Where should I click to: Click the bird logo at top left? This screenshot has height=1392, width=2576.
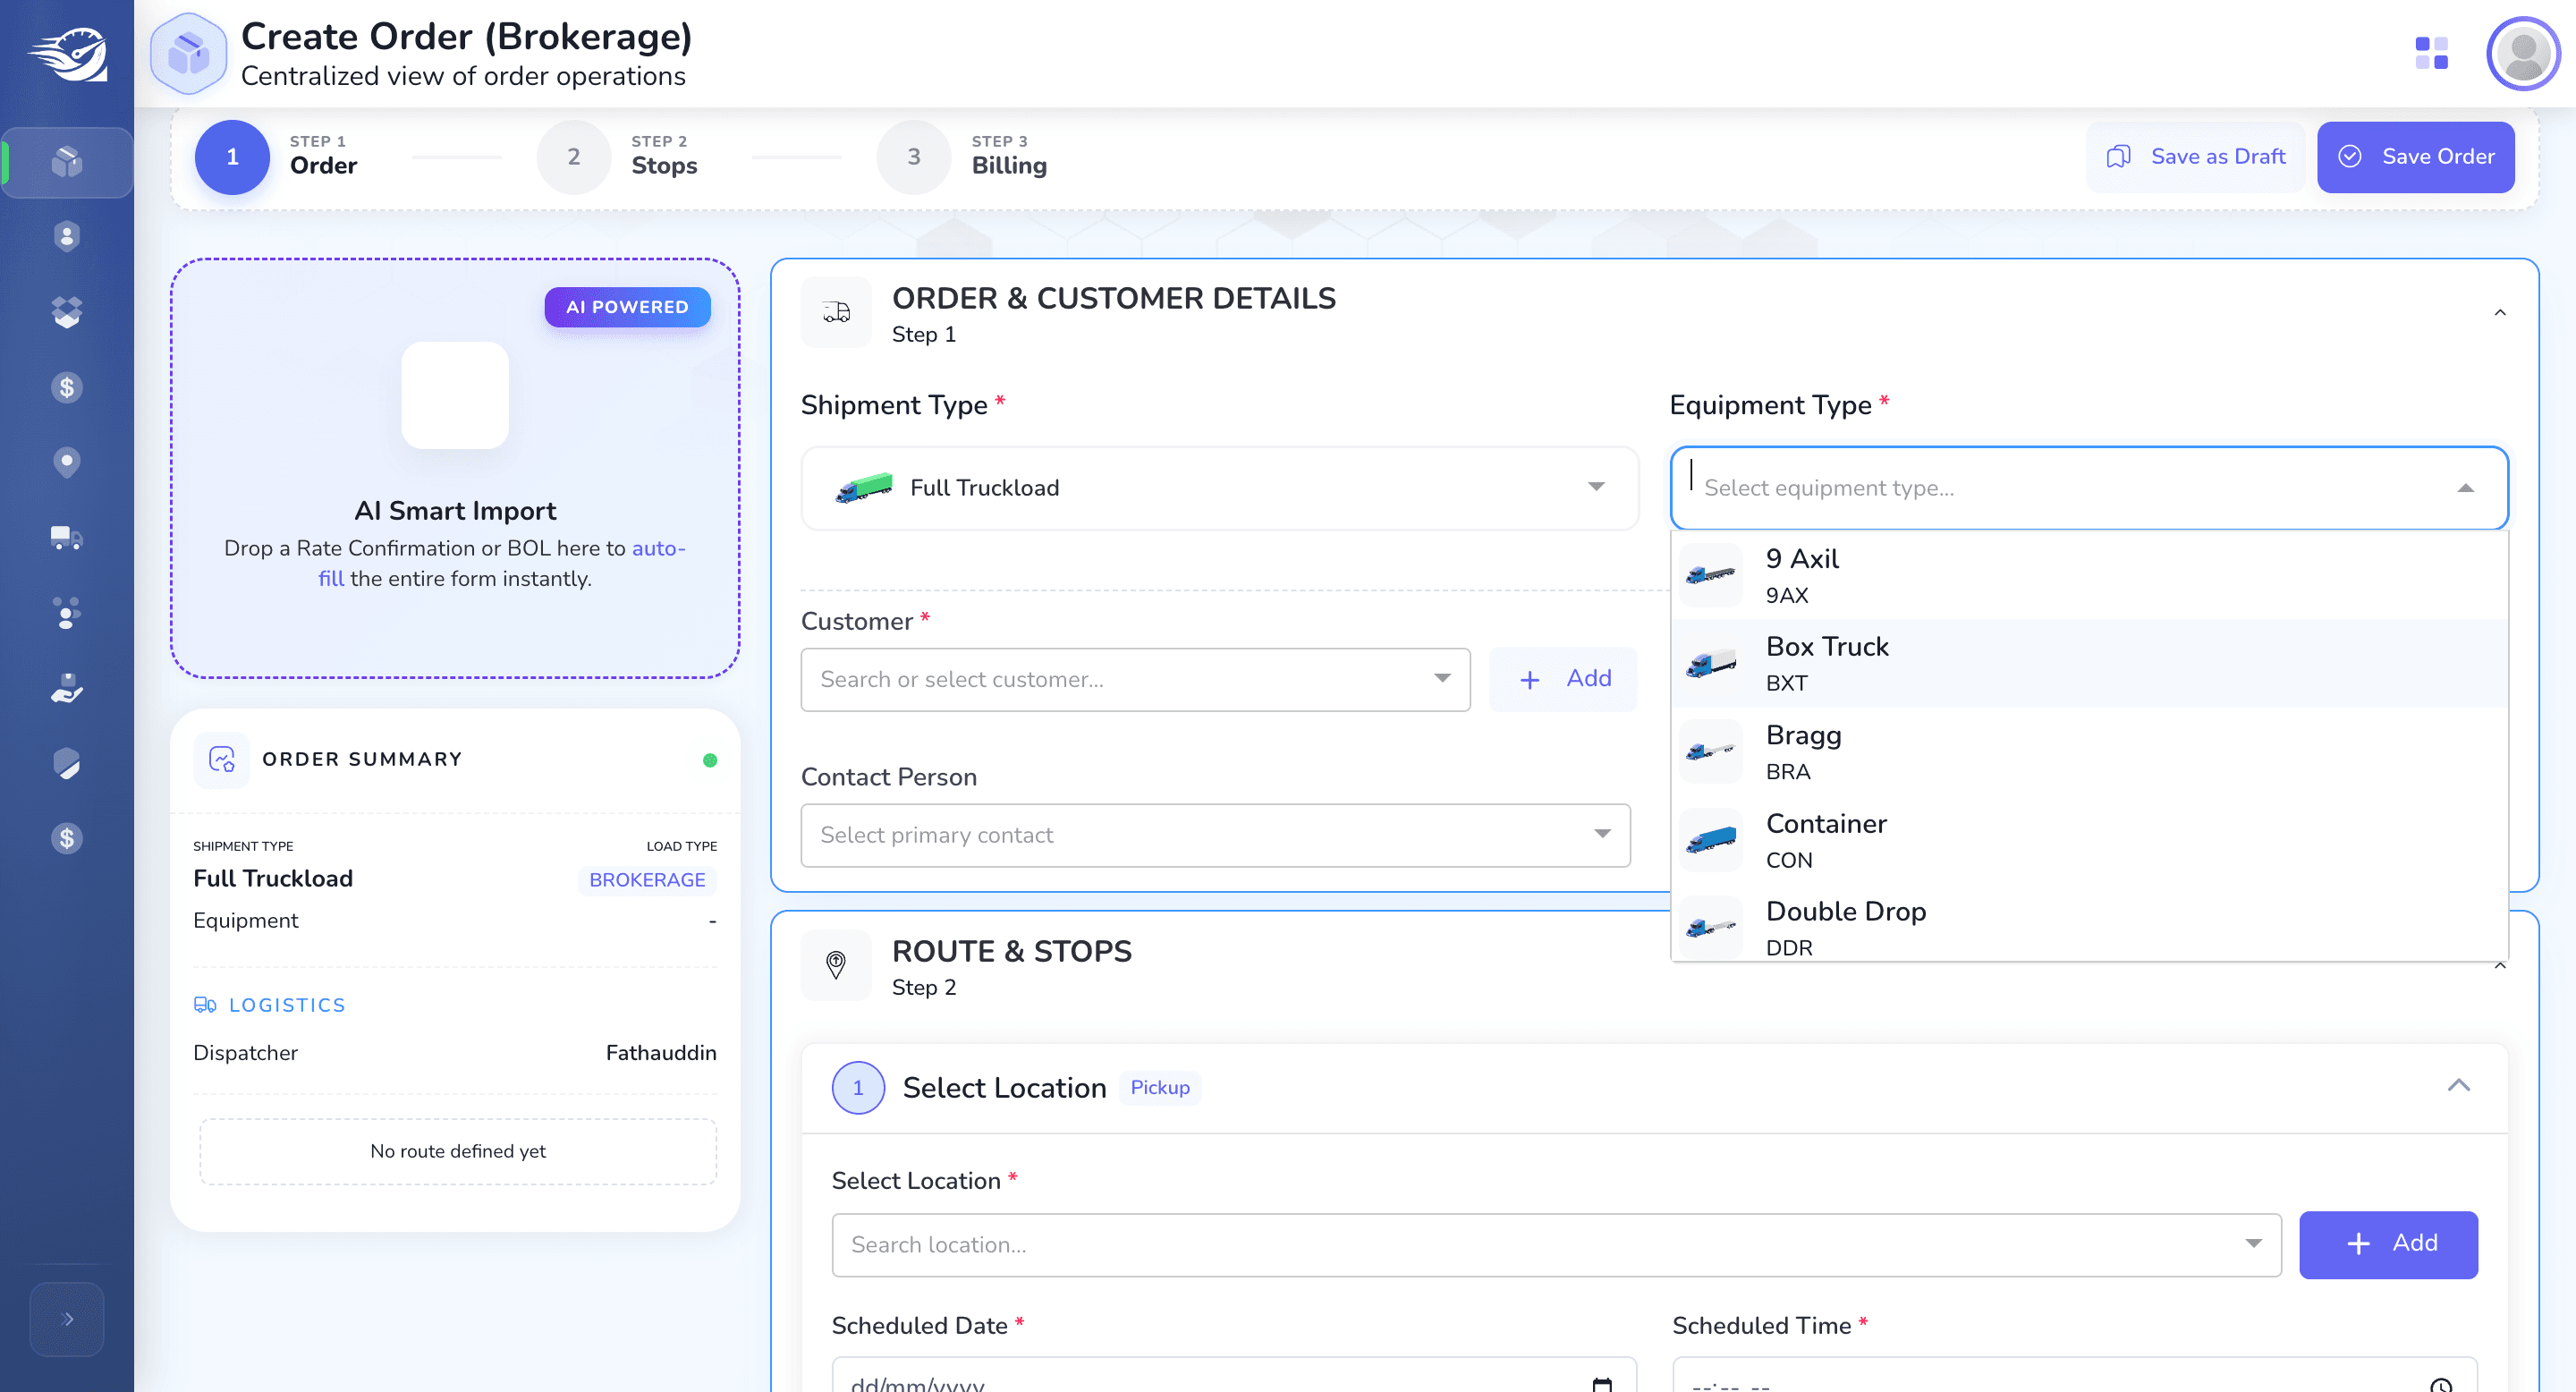(x=67, y=55)
